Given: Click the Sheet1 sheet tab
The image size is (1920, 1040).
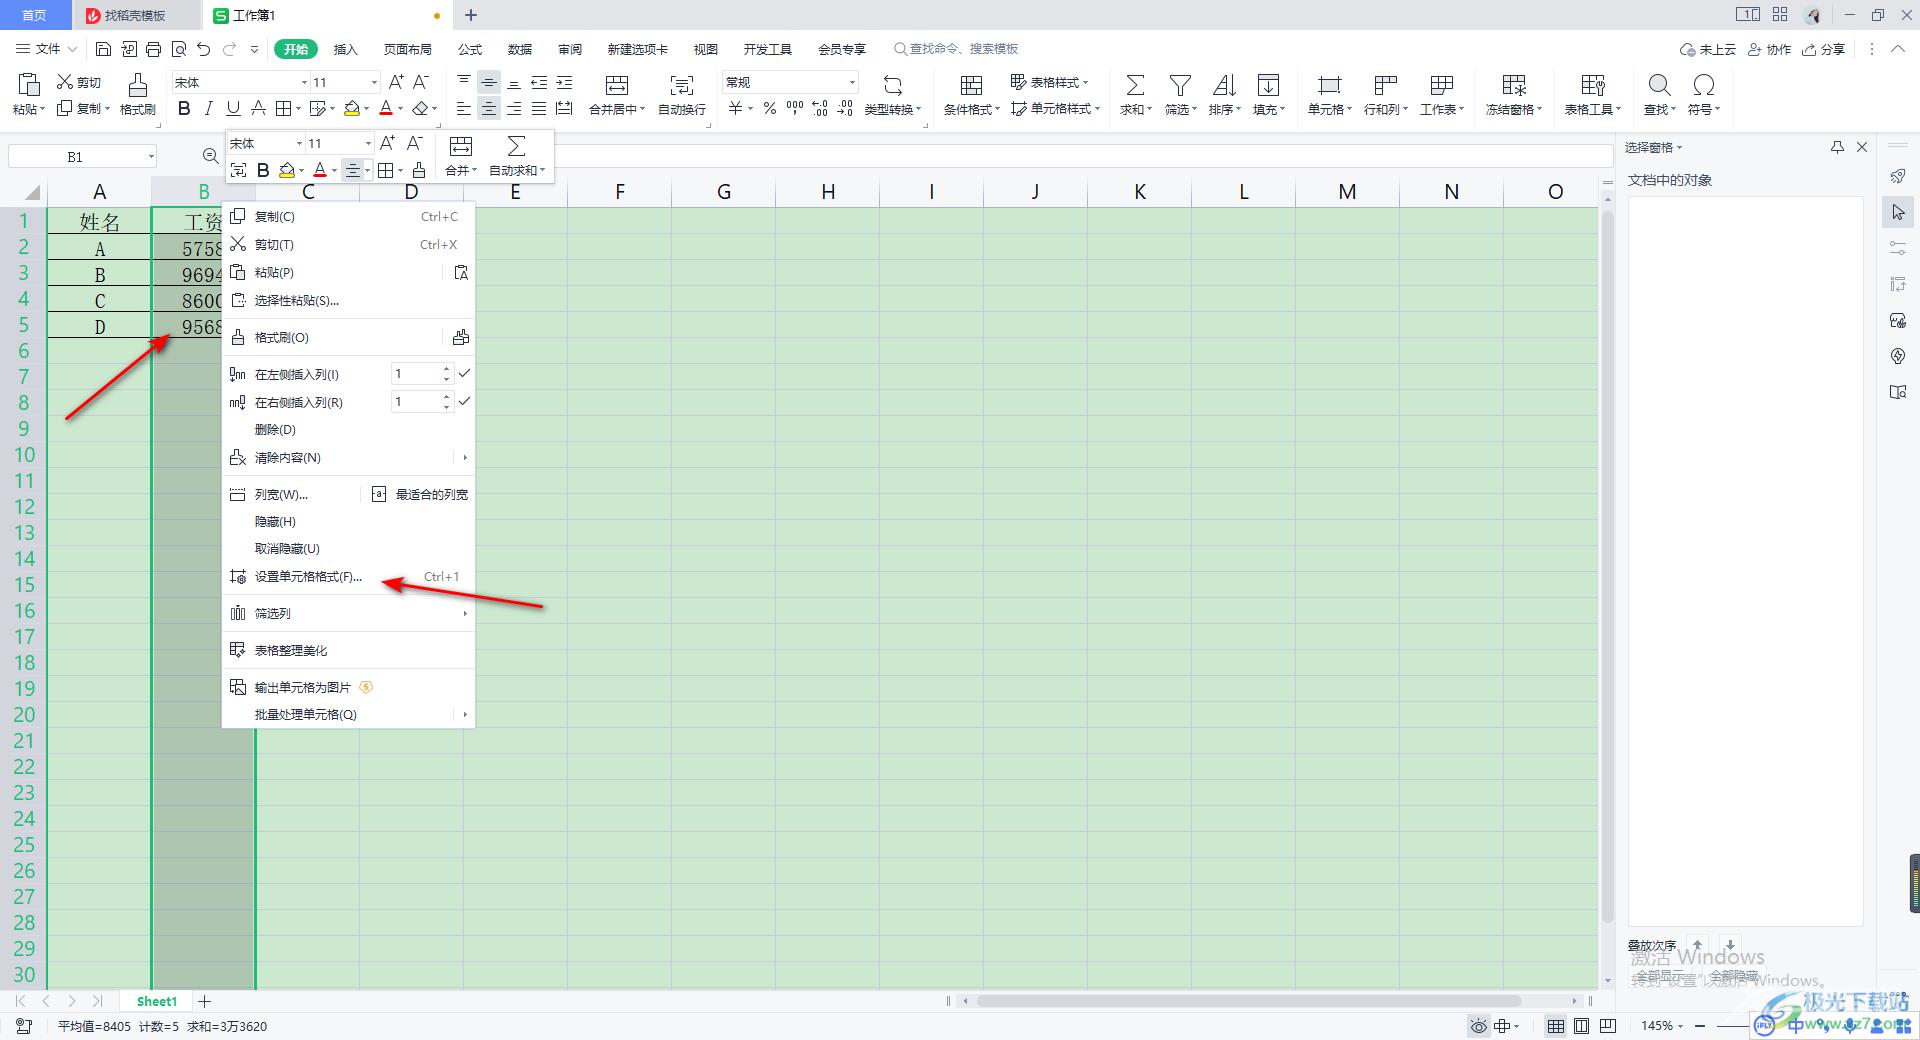Looking at the screenshot, I should tap(157, 1001).
